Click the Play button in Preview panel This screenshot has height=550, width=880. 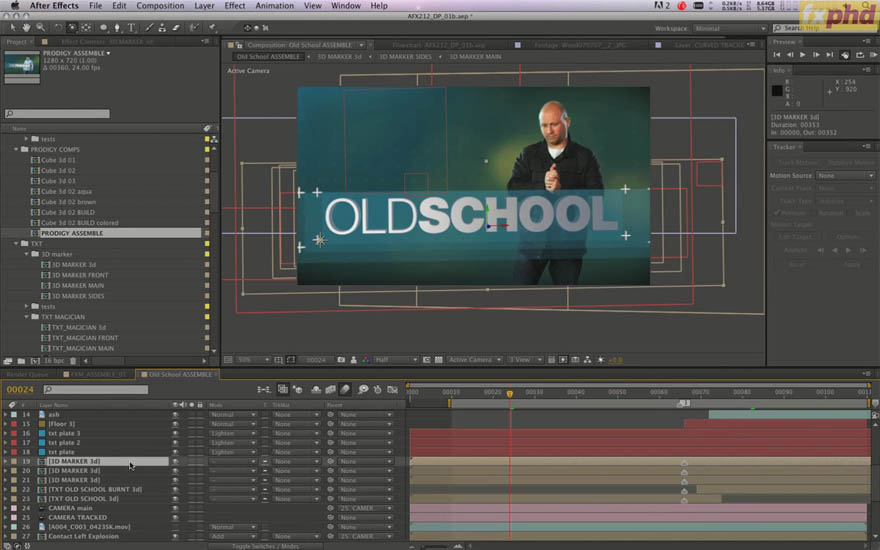pos(803,54)
